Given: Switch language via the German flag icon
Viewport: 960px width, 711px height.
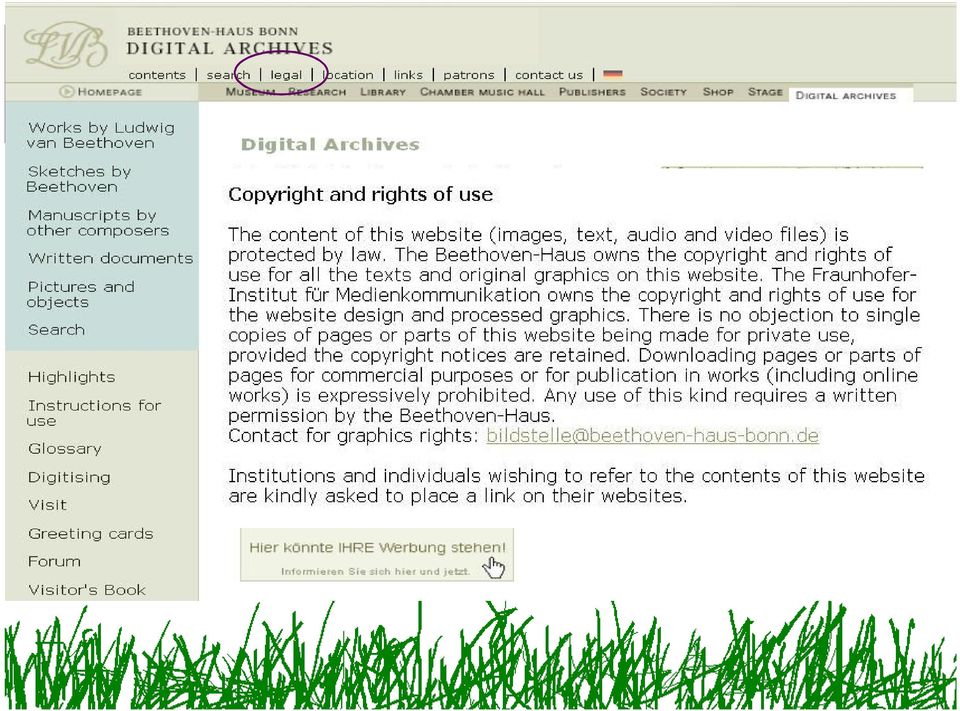Looking at the screenshot, I should [612, 74].
